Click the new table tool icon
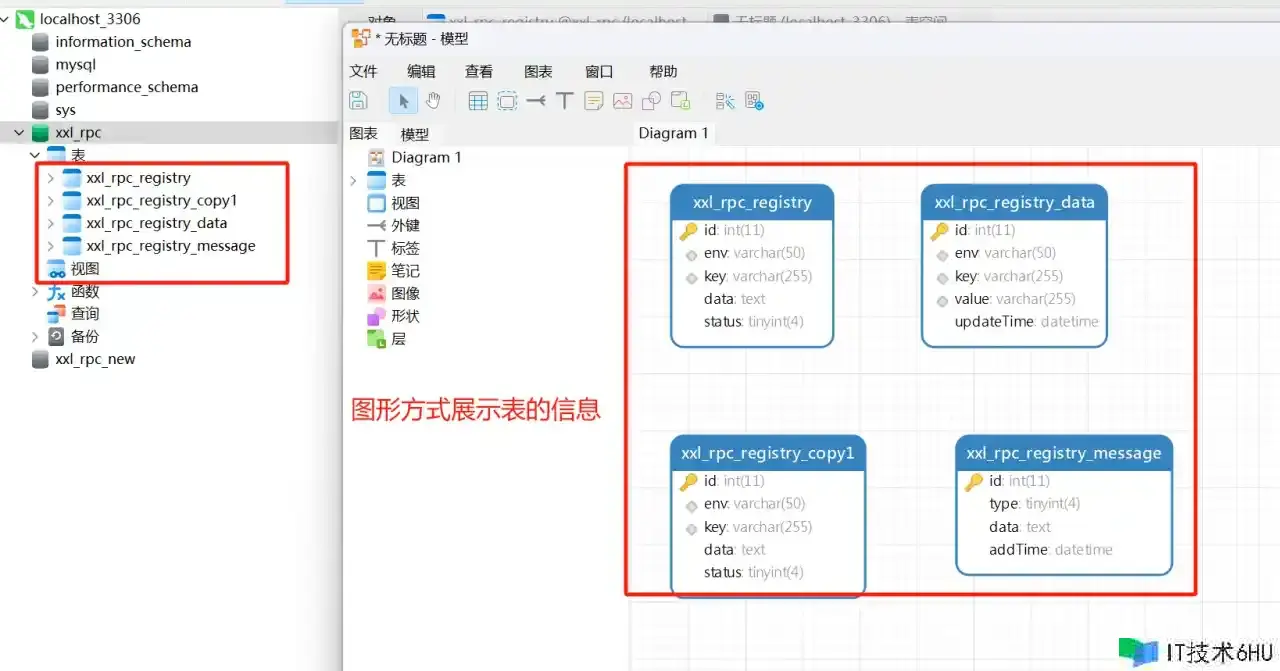This screenshot has width=1280, height=671. pos(478,101)
